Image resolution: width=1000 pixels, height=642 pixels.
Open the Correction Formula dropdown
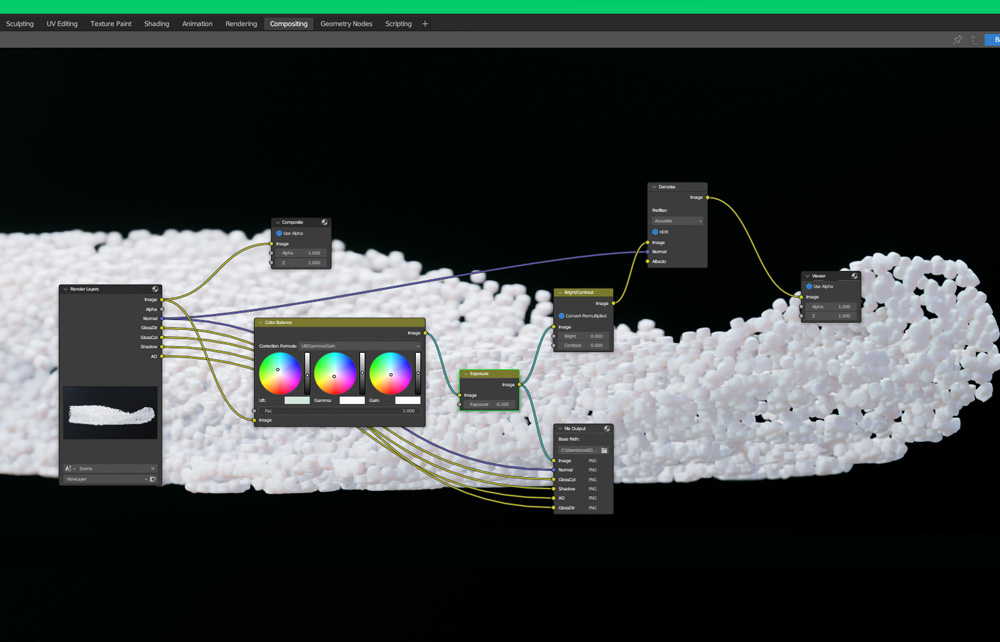360,346
